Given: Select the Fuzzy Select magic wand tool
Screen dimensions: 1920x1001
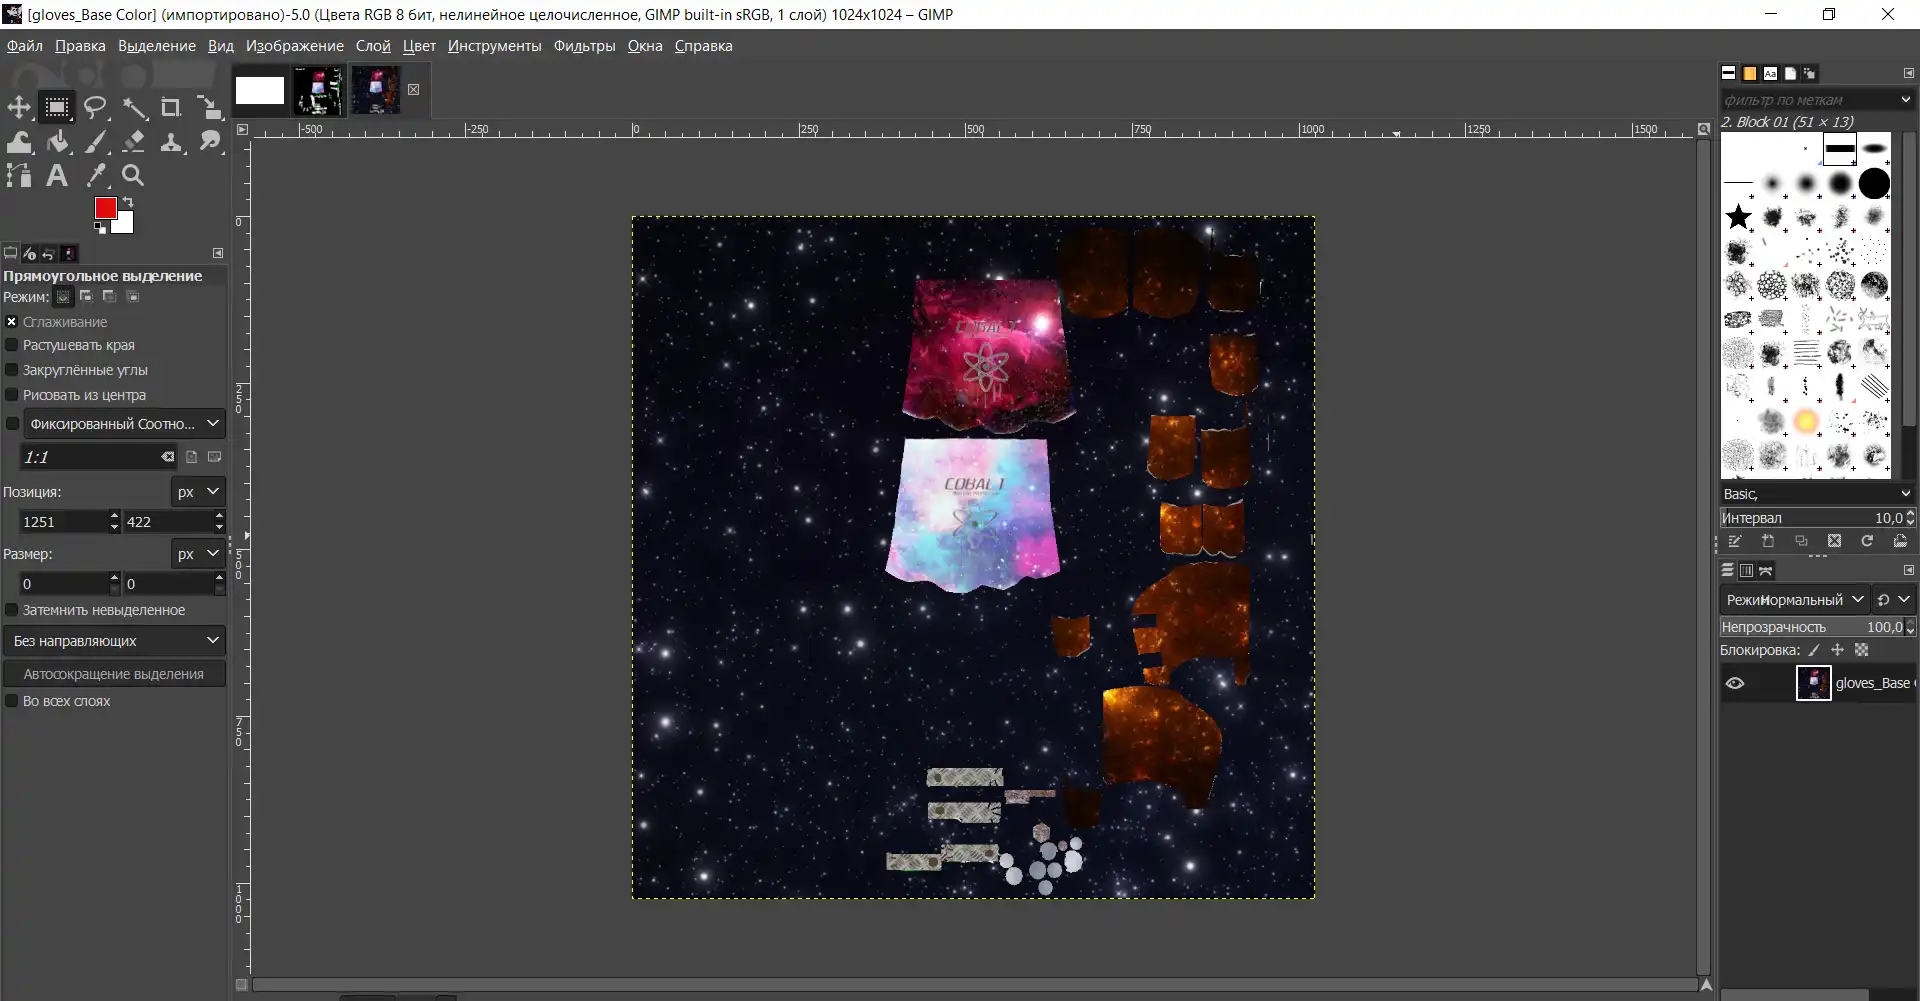Looking at the screenshot, I should pos(134,107).
